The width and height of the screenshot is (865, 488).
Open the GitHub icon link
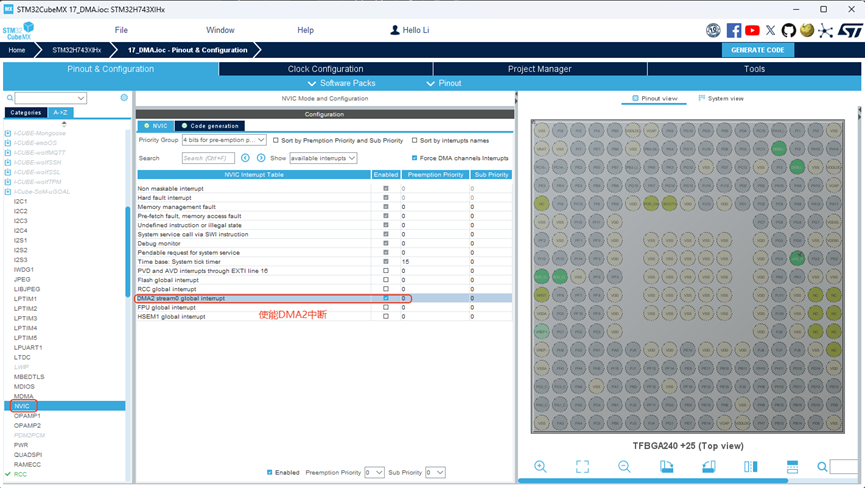point(789,30)
